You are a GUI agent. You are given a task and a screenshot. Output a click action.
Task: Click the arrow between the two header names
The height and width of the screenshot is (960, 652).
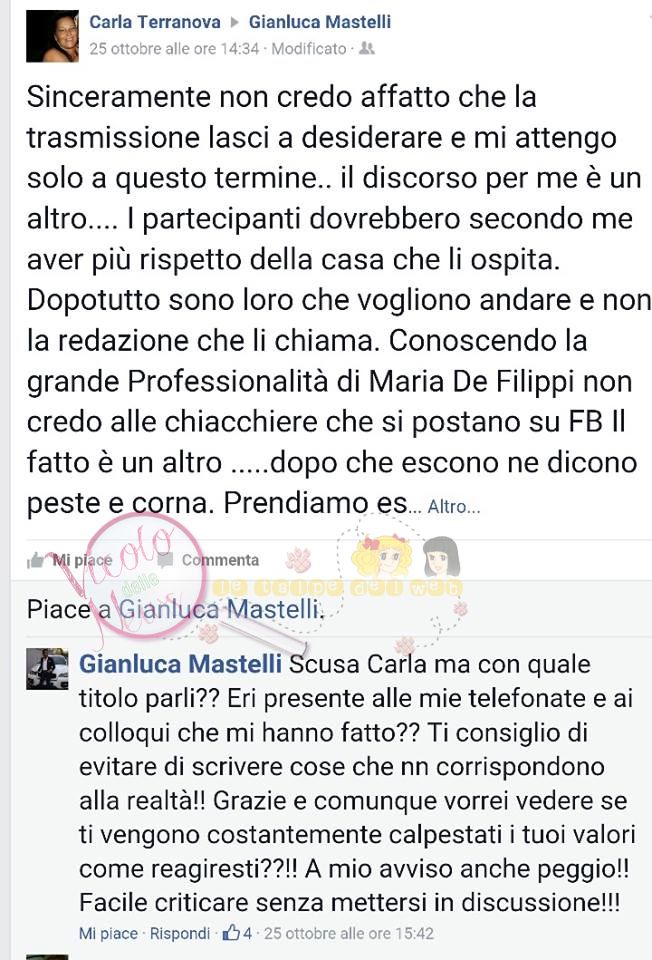[x=234, y=23]
